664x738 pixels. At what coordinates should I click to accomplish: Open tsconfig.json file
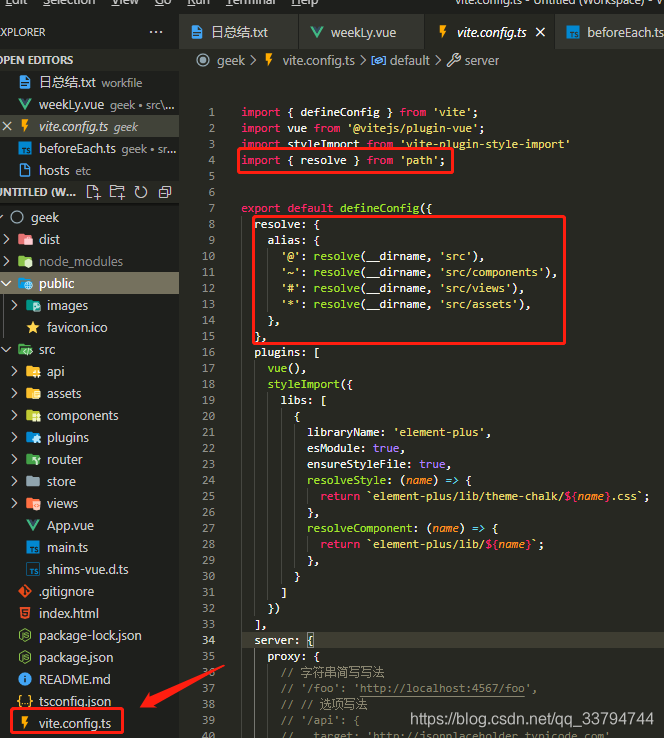tap(89, 701)
